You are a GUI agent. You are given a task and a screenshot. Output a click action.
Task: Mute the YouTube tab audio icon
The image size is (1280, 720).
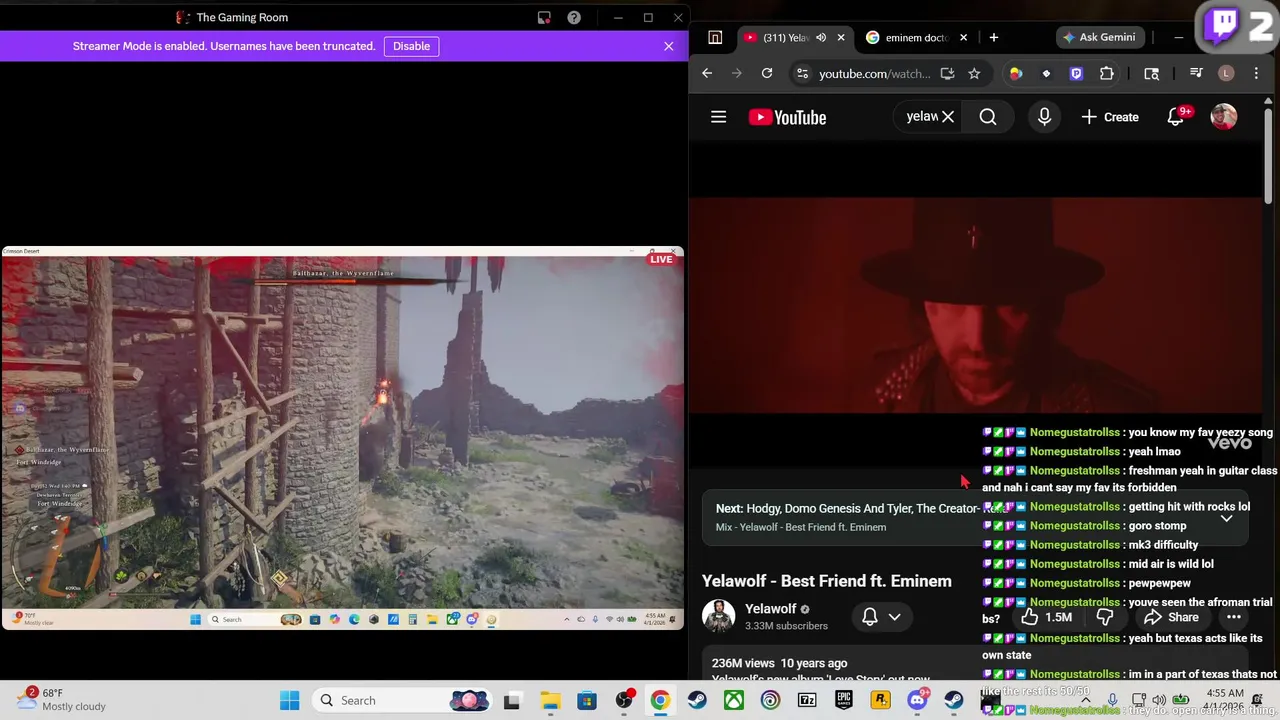pos(821,37)
